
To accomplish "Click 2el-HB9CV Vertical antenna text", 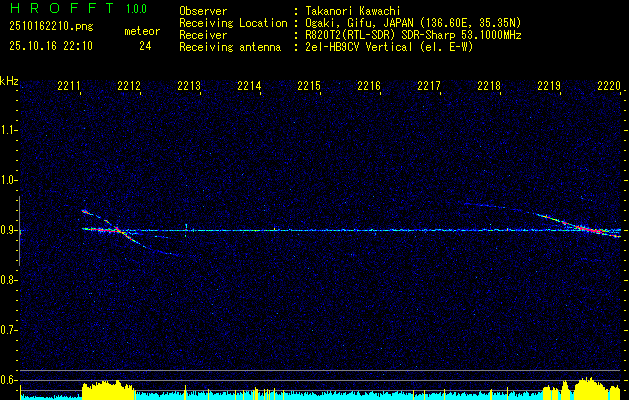I will tap(389, 47).
